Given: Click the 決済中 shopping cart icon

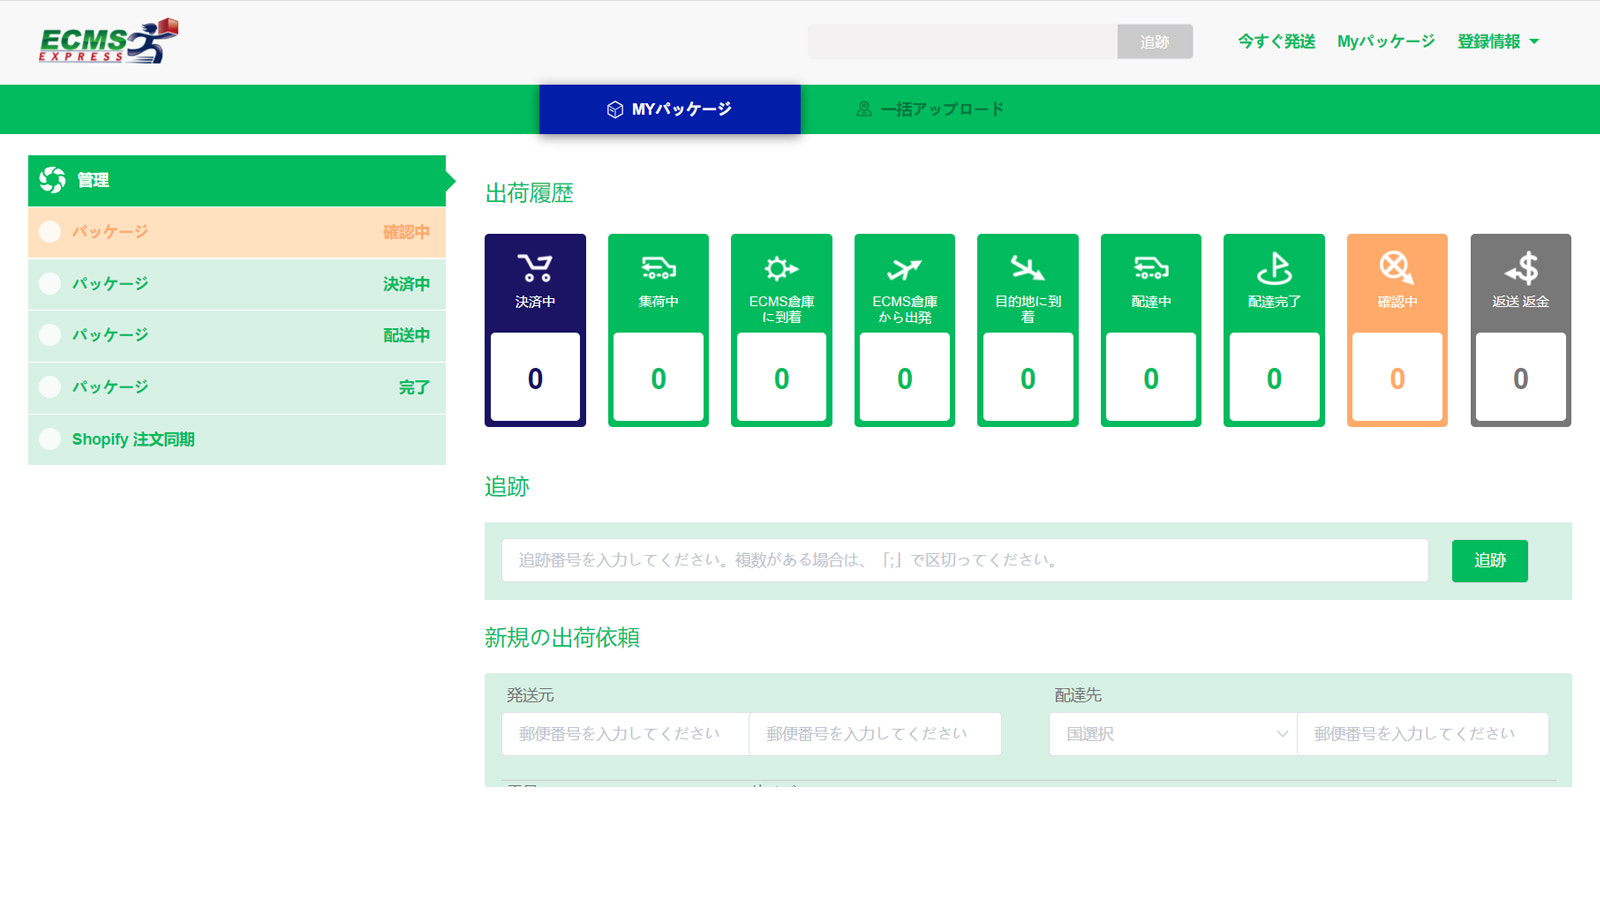Looking at the screenshot, I should coord(535,268).
